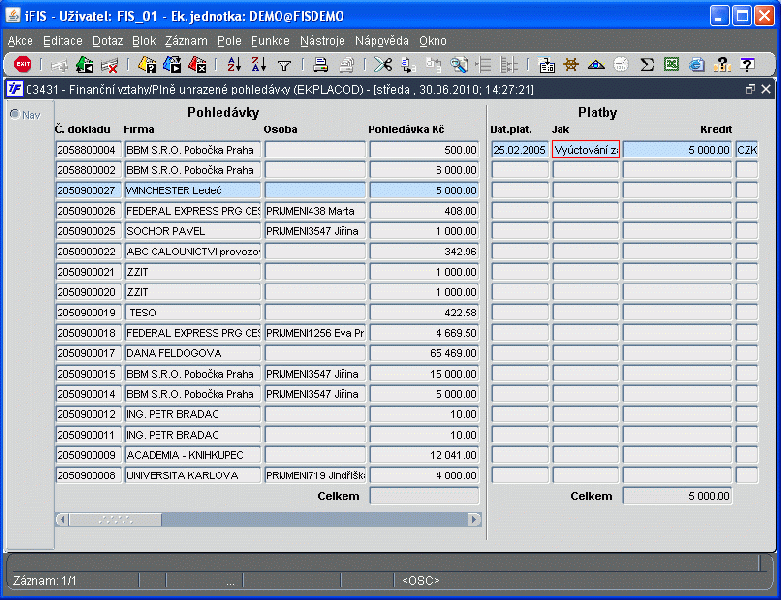Open the help question mark icon
Viewport: 781px width, 600px height.
747,64
